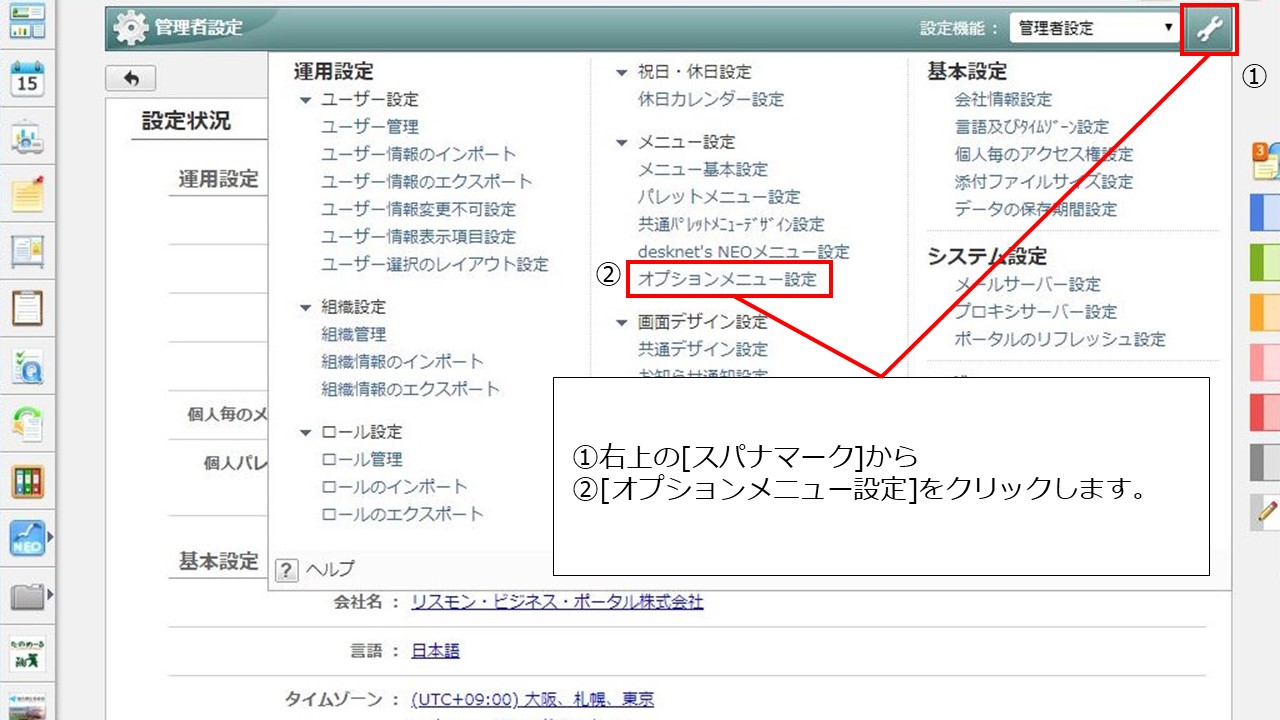Viewport: 1280px width, 720px height.
Task: Open ユーザー管理 in the menu
Action: coord(370,127)
